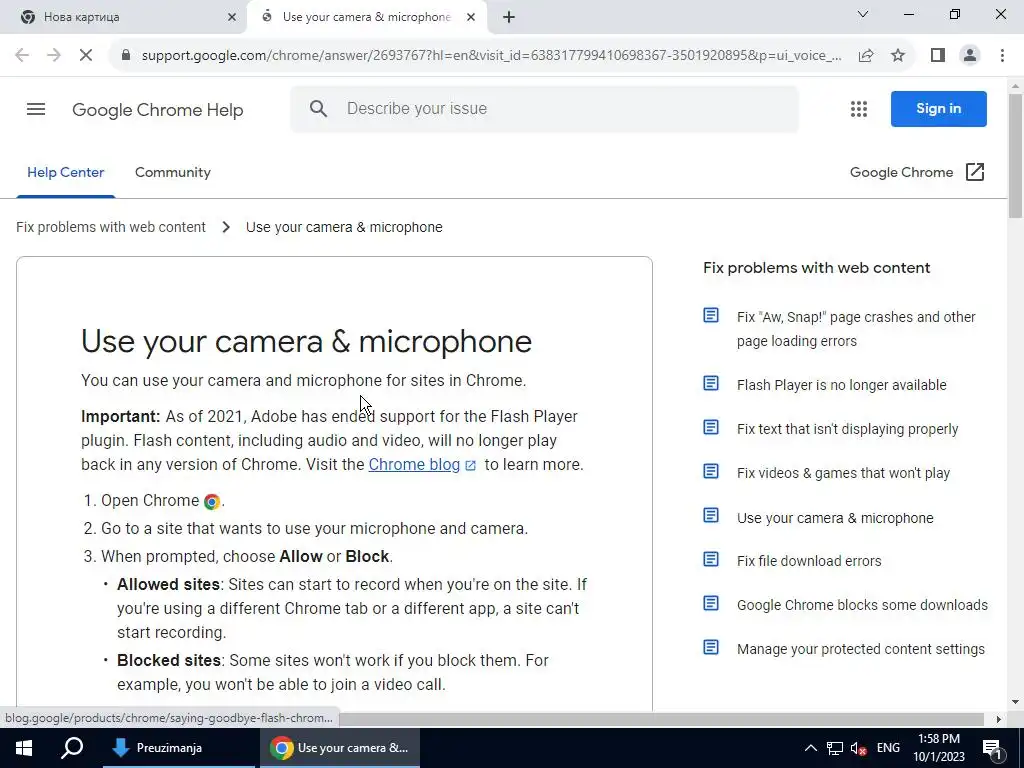Click the search magnifier icon

[318, 108]
